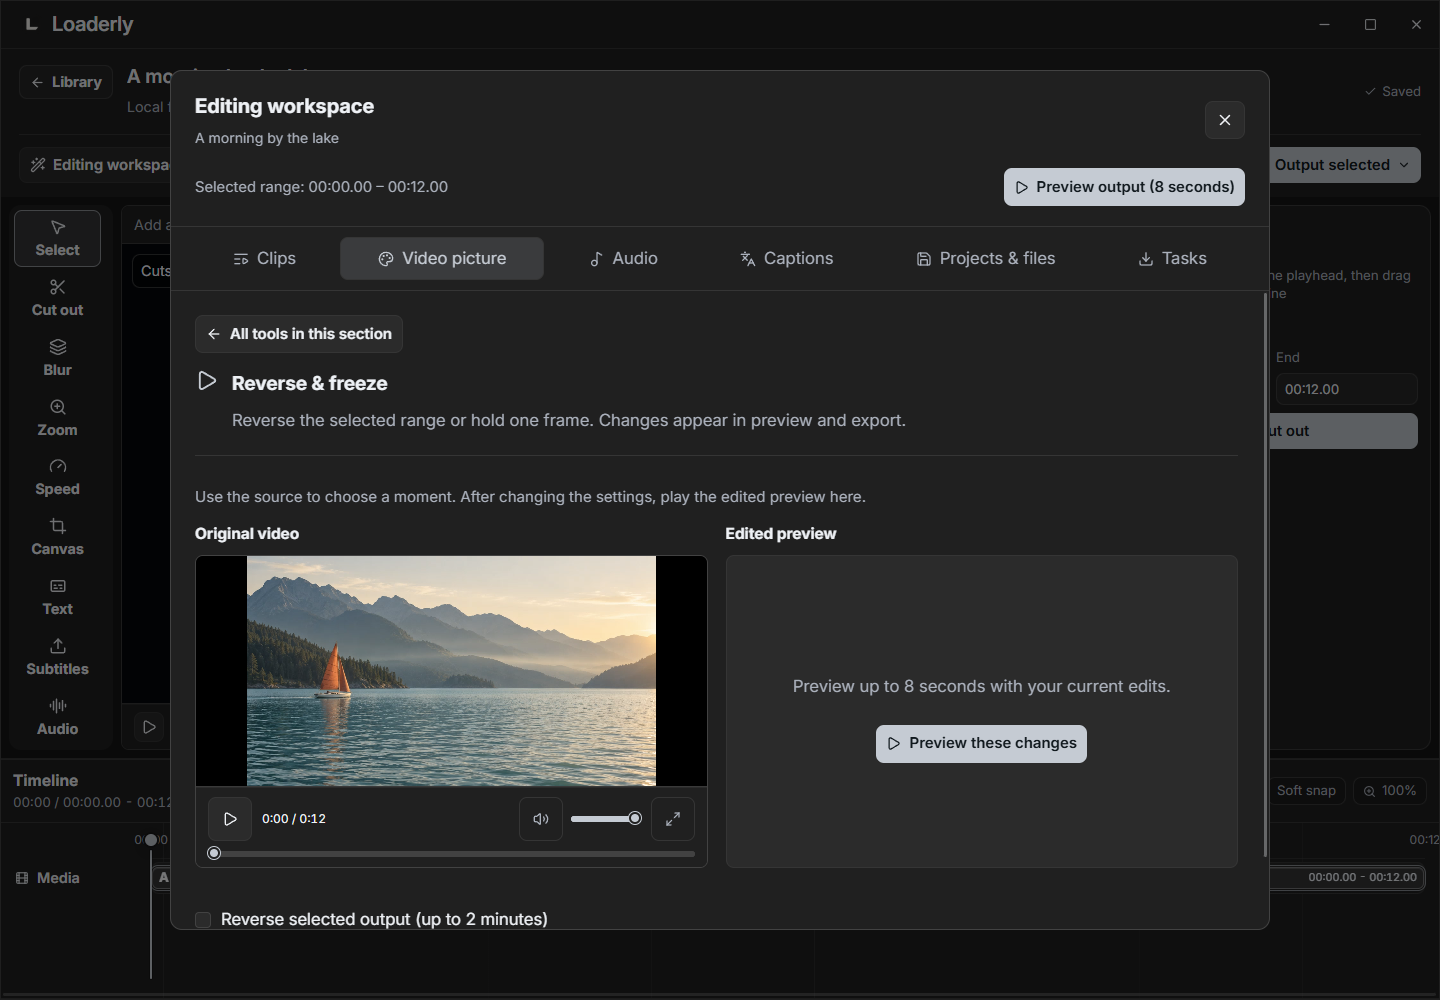Open the Output selected dropdown
1440x1000 pixels.
tap(1343, 165)
